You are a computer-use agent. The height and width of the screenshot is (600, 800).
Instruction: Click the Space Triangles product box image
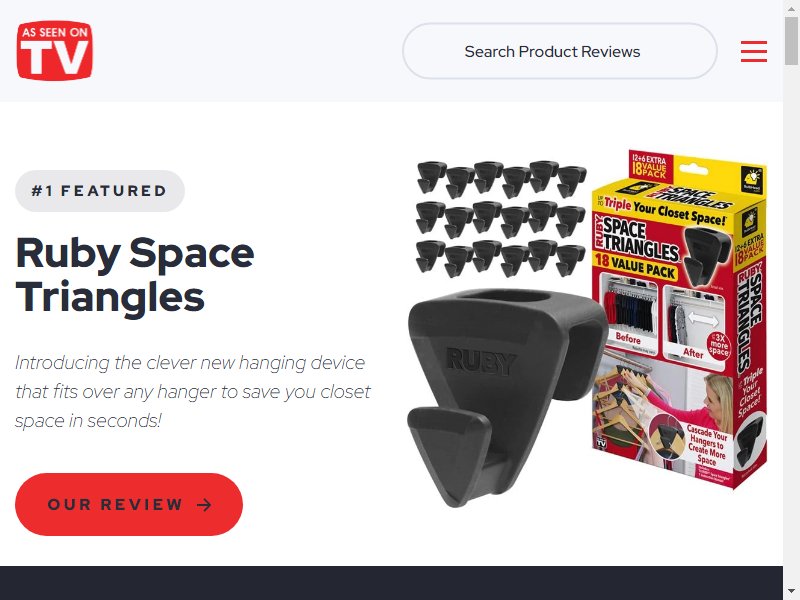(x=679, y=319)
